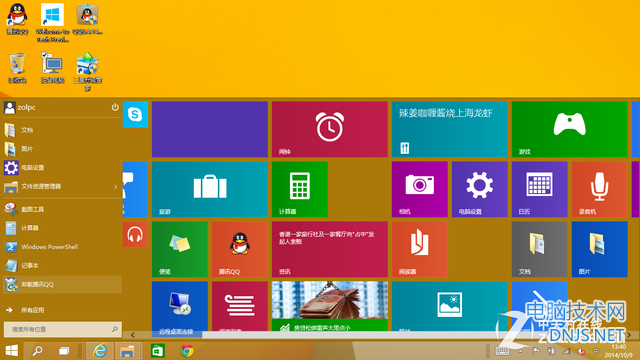Open Pictures in Start menu list
640x360 pixels.
[x=62, y=149]
